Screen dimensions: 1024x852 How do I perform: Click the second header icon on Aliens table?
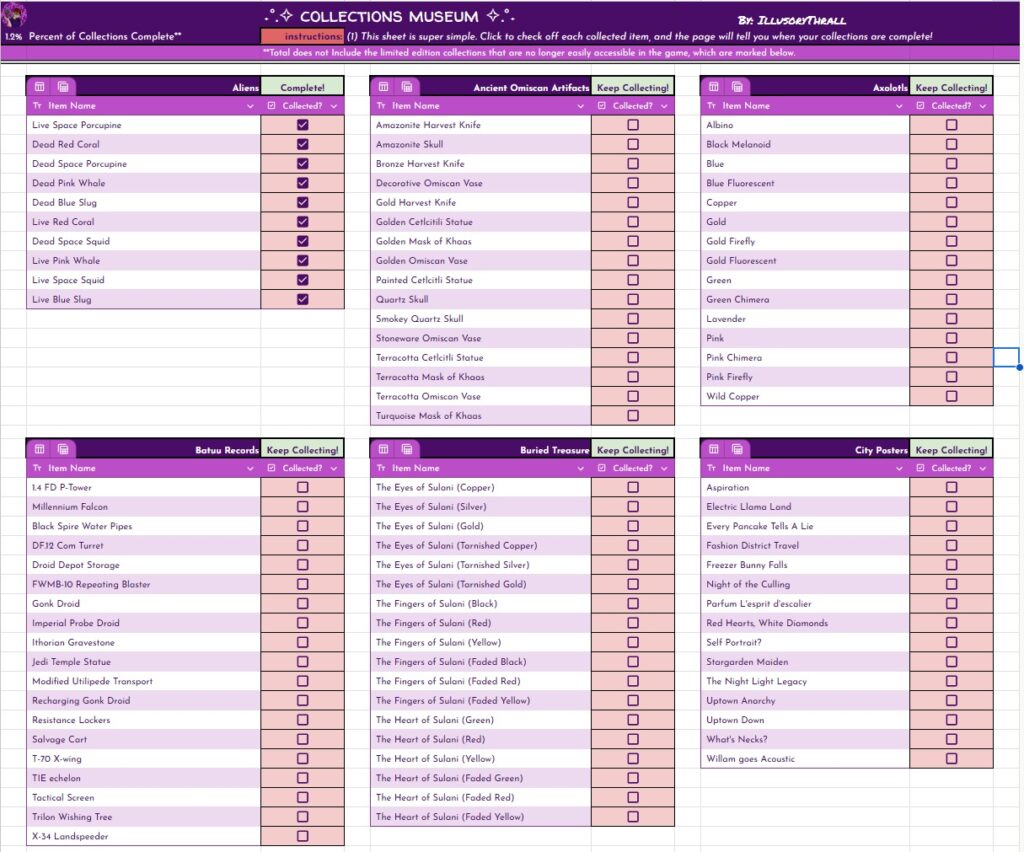(62, 87)
